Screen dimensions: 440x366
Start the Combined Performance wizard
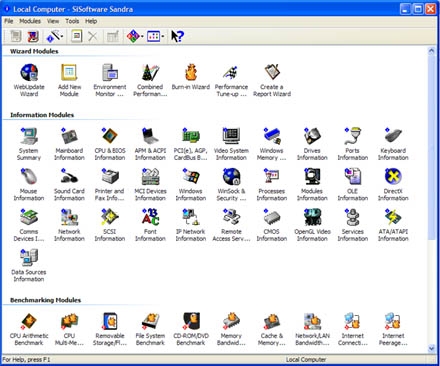point(150,80)
